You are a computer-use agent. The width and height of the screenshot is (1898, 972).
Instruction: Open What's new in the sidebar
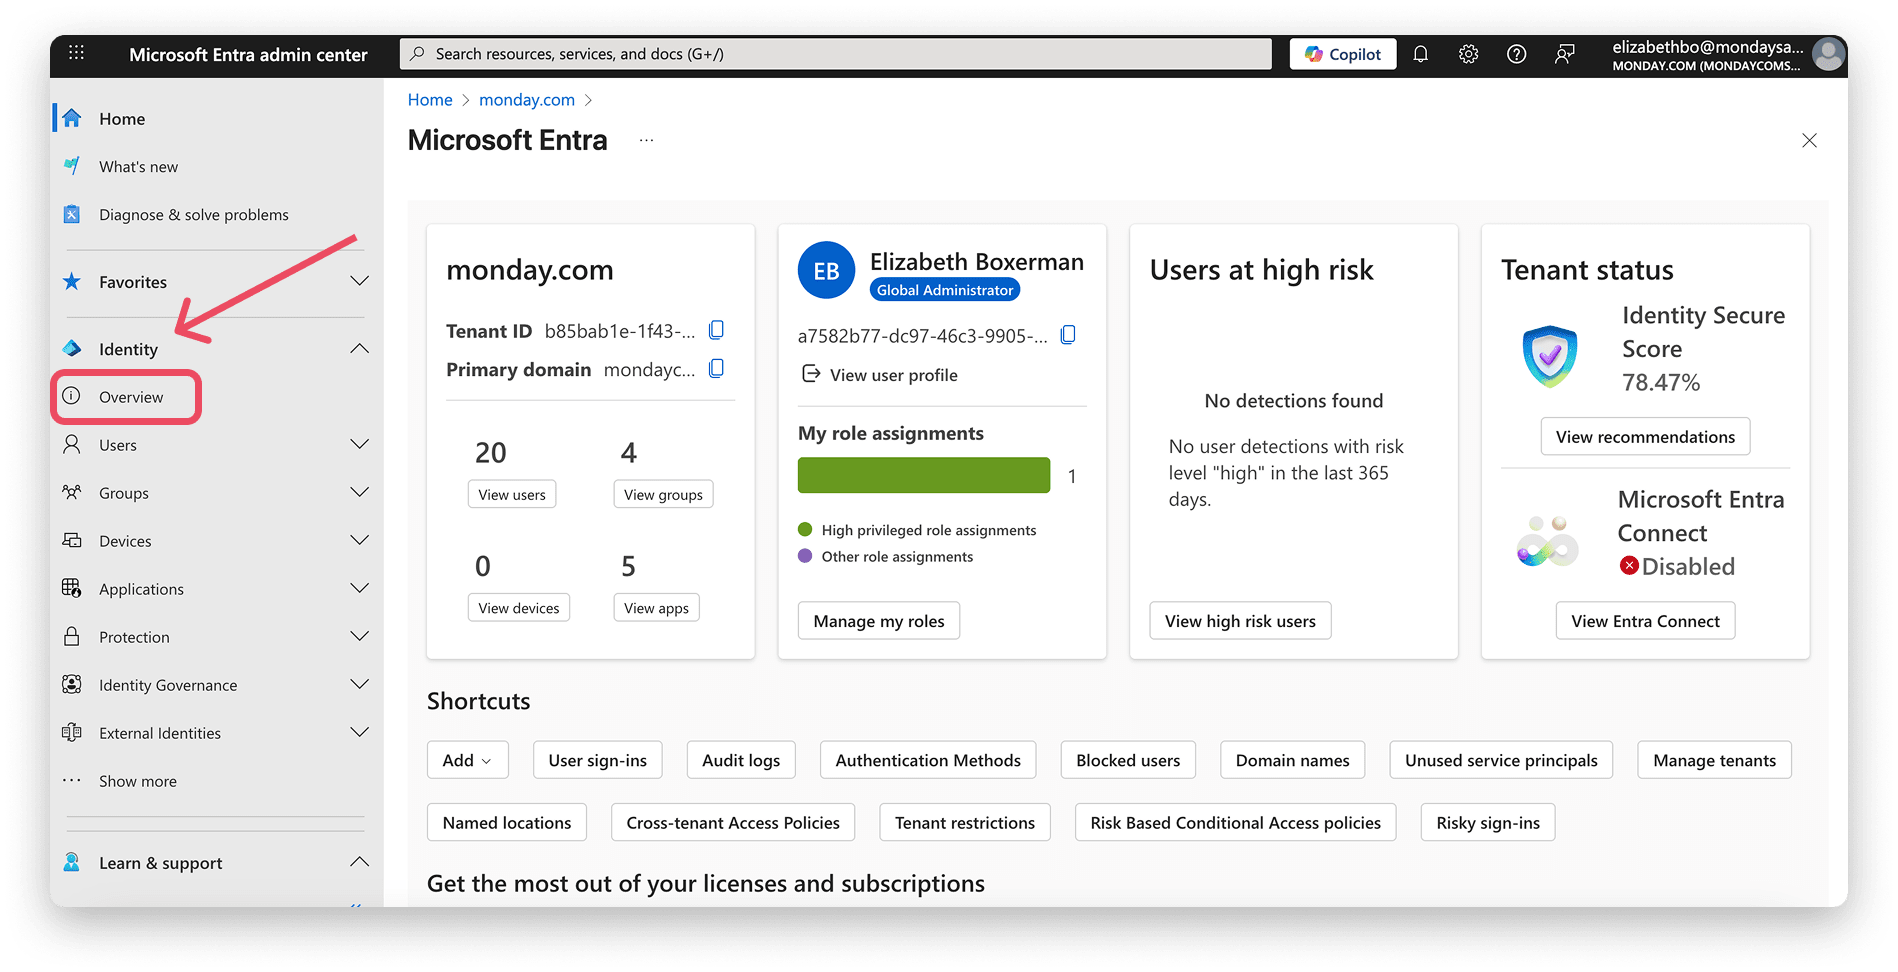[x=138, y=167]
